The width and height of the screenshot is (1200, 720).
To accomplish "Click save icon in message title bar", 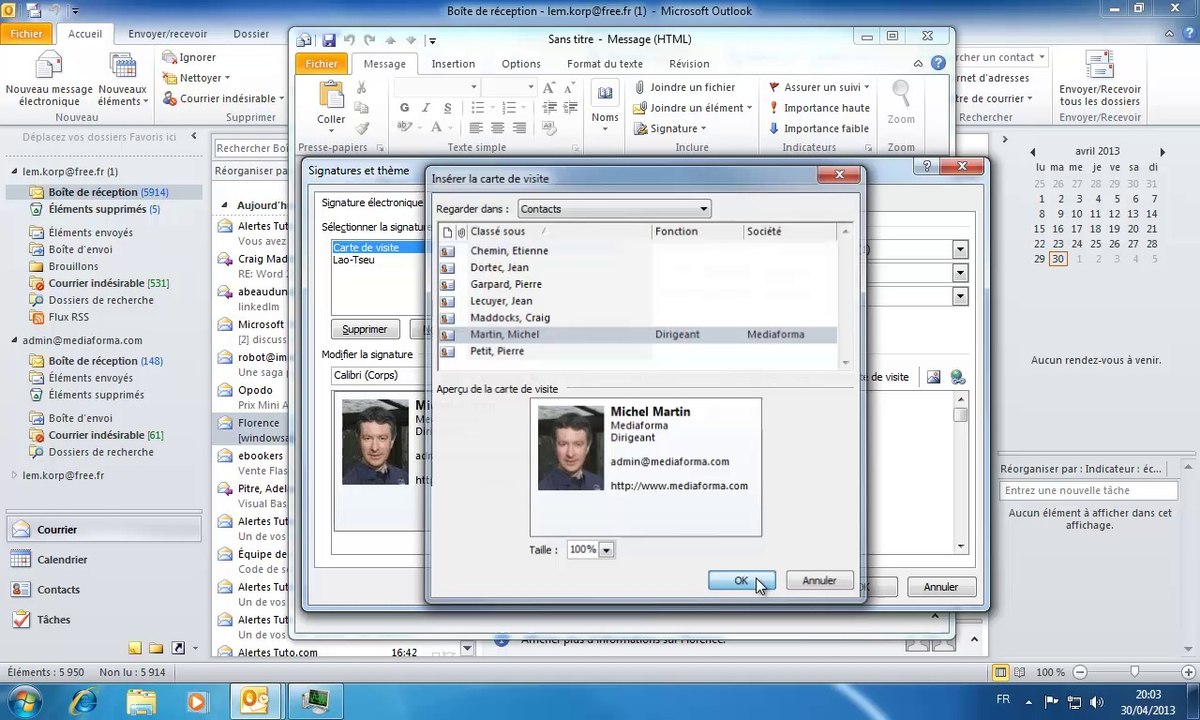I will (x=329, y=40).
